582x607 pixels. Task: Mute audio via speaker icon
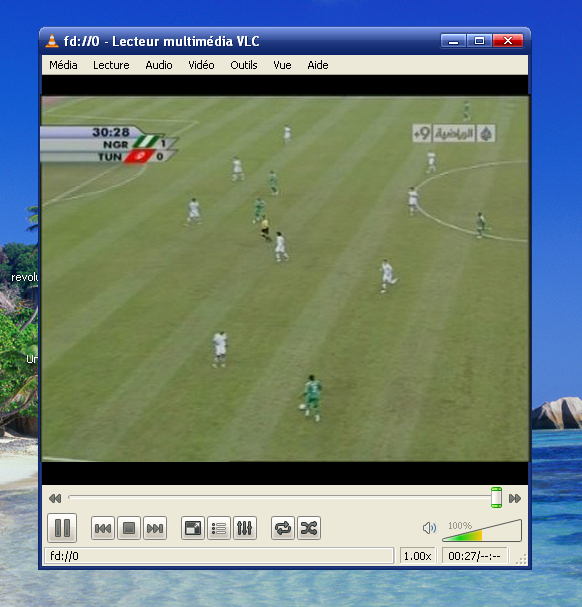pyautogui.click(x=429, y=528)
